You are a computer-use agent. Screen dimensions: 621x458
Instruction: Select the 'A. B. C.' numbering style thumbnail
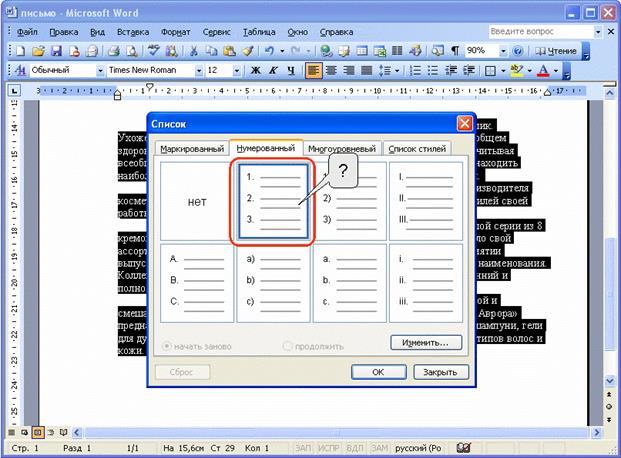197,281
